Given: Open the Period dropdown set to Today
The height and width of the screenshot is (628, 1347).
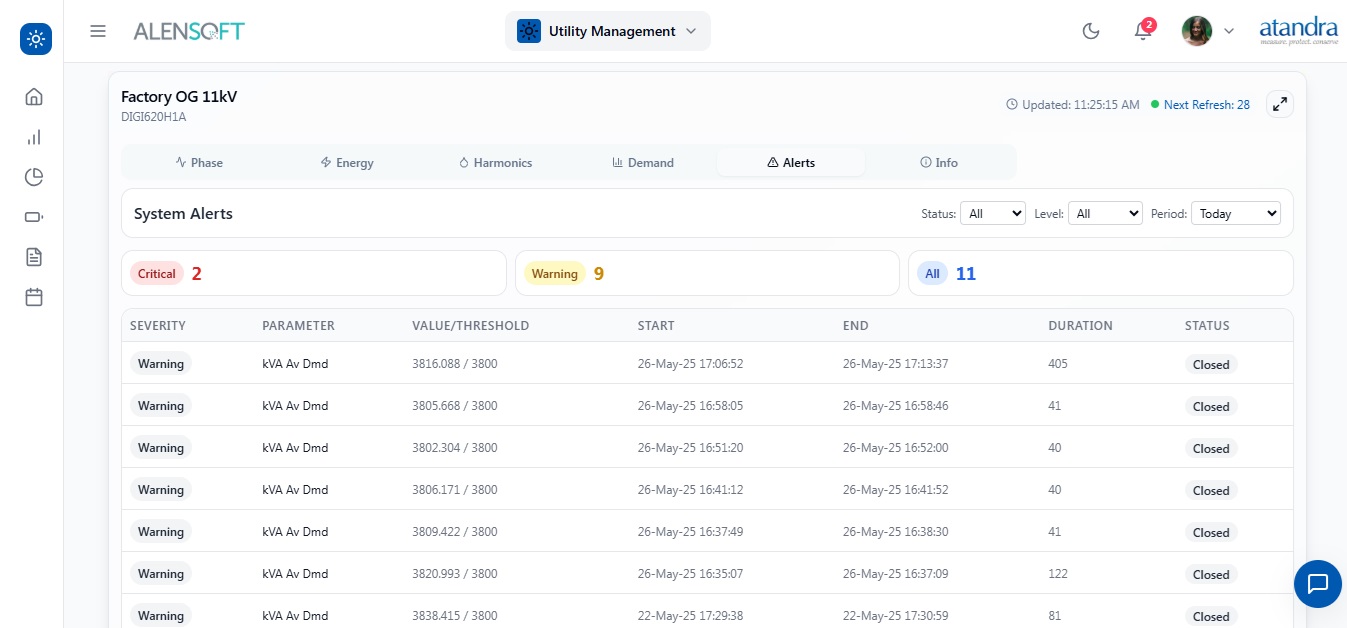Looking at the screenshot, I should click(x=1235, y=213).
